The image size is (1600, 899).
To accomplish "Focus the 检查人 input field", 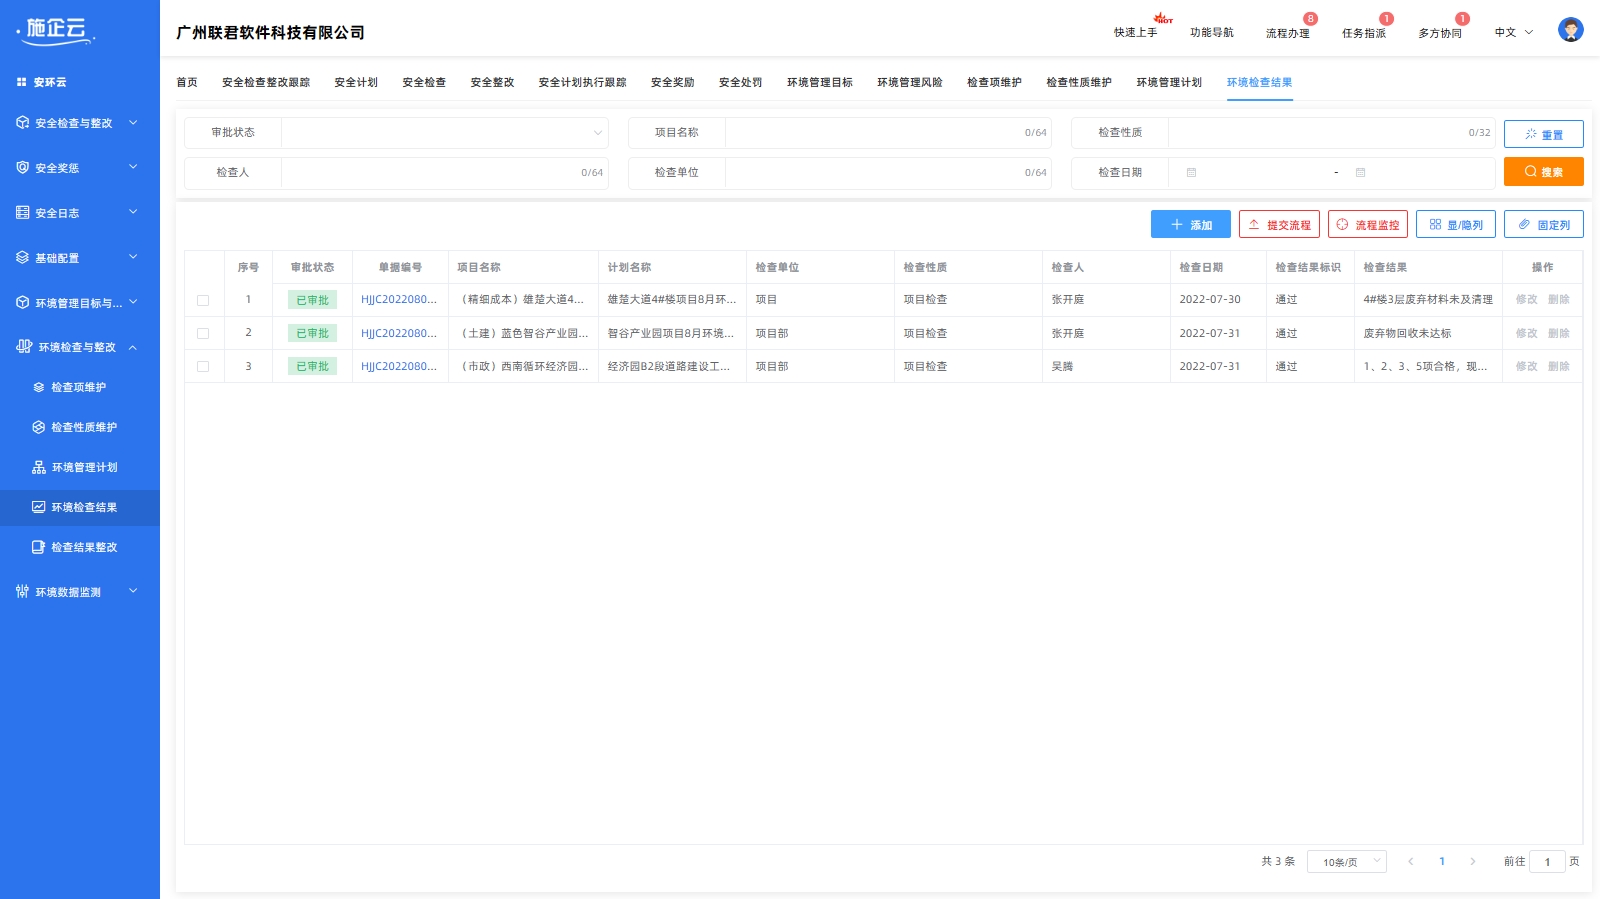I will click(445, 172).
